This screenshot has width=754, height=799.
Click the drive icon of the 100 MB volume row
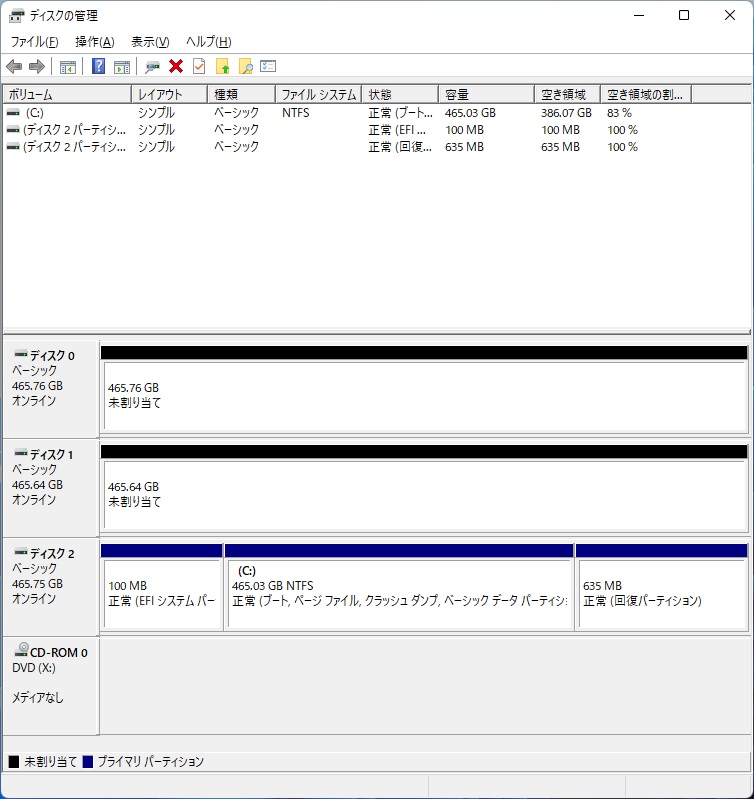tap(13, 130)
